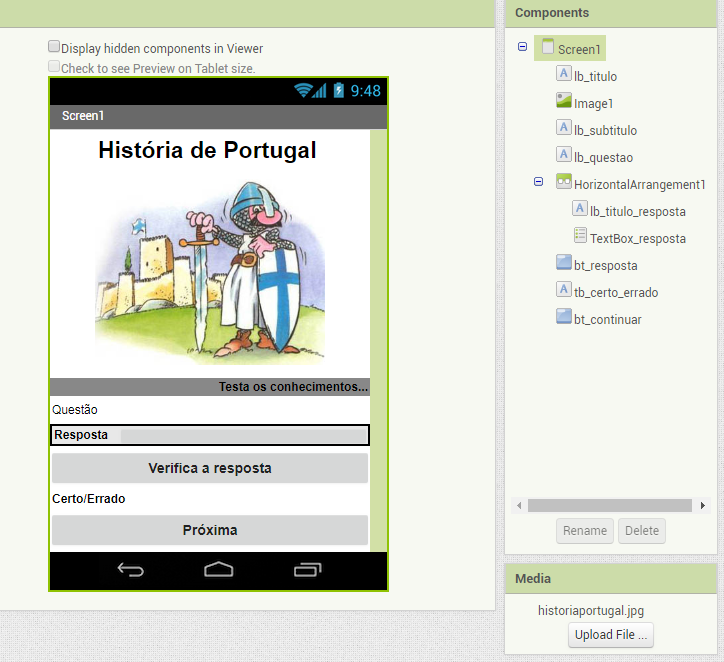724x662 pixels.
Task: Click the phone preview home icon
Action: (x=219, y=570)
